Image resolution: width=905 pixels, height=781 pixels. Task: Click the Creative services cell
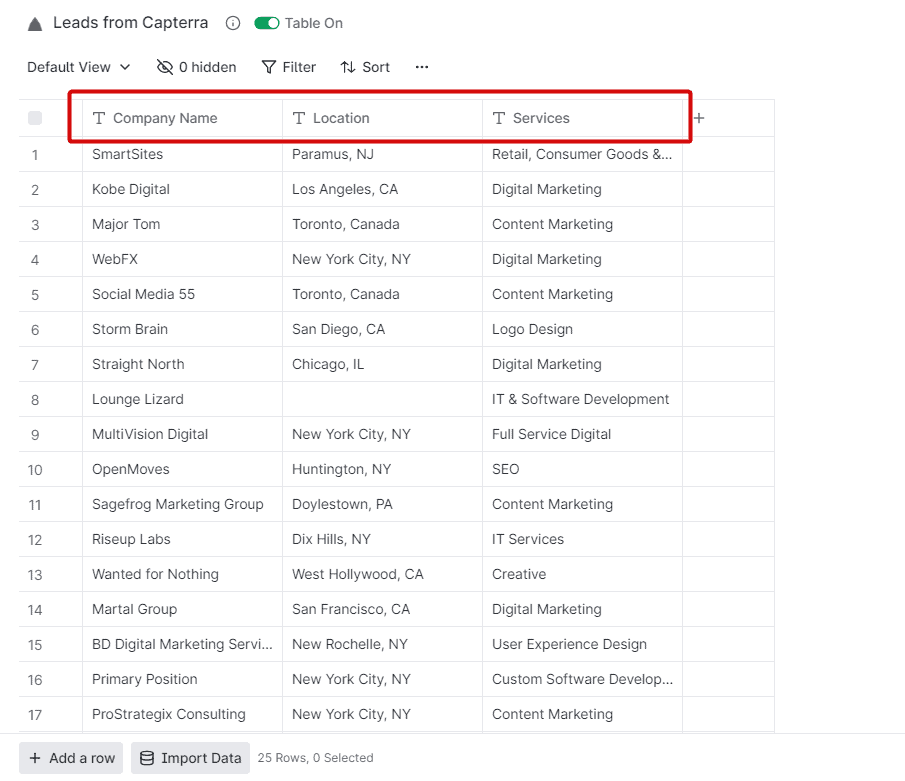pyautogui.click(x=582, y=574)
